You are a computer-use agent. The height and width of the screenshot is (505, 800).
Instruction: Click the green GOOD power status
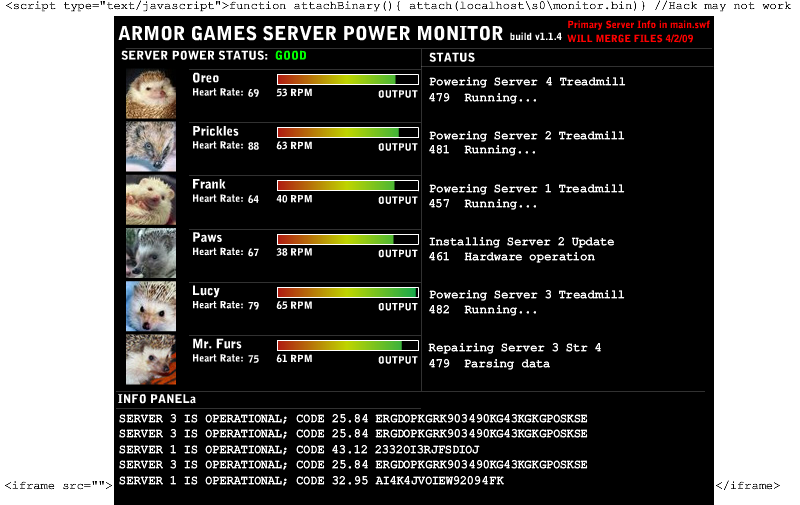tap(291, 56)
